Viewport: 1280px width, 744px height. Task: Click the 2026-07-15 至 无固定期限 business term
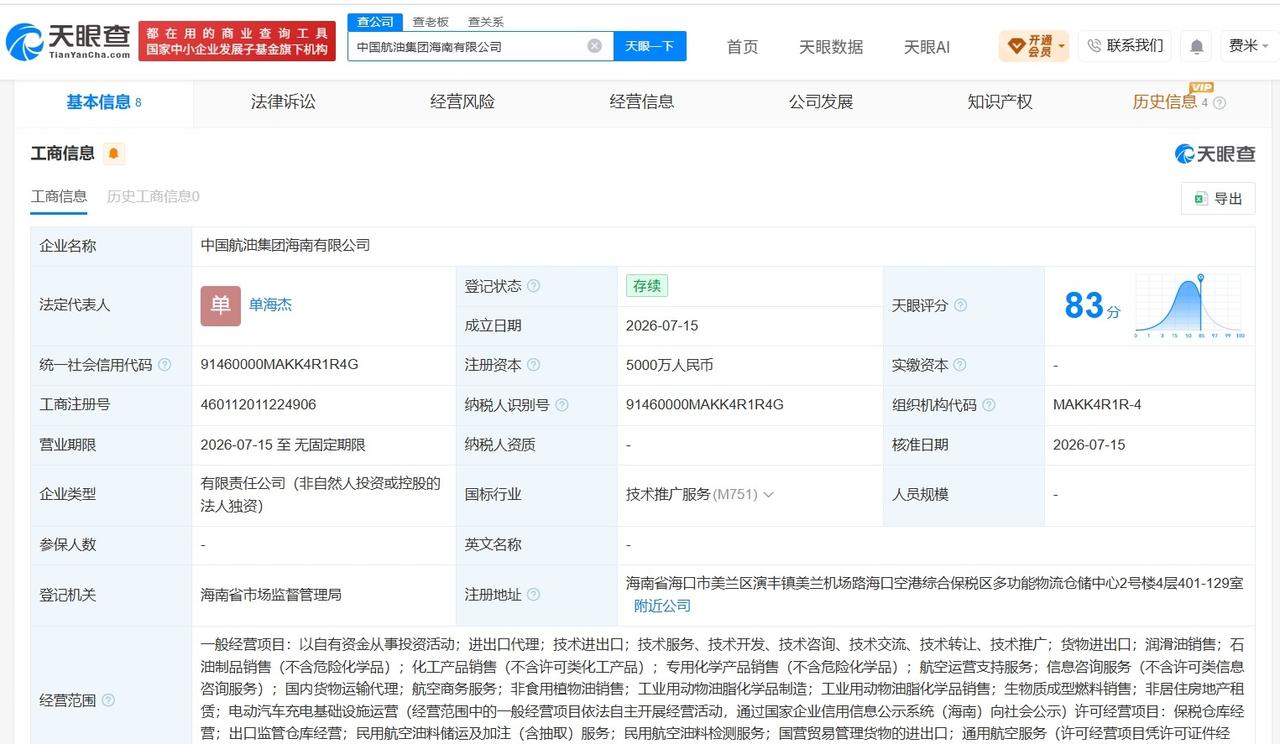[x=283, y=445]
